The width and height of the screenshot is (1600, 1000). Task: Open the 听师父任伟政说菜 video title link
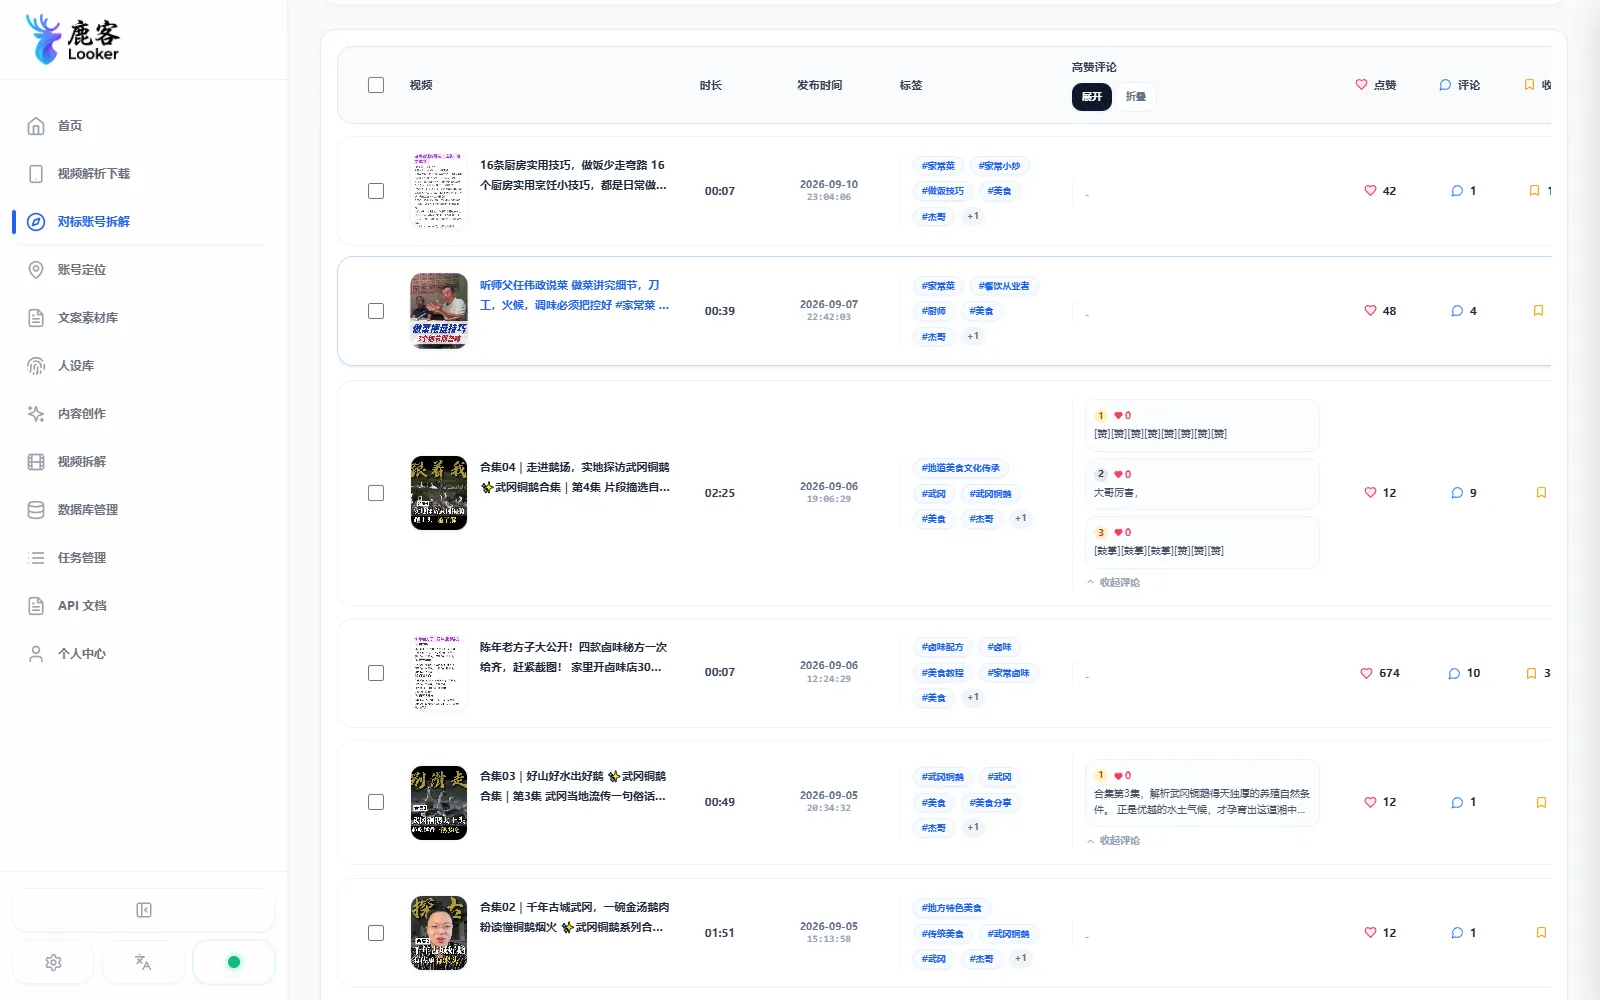pos(575,295)
